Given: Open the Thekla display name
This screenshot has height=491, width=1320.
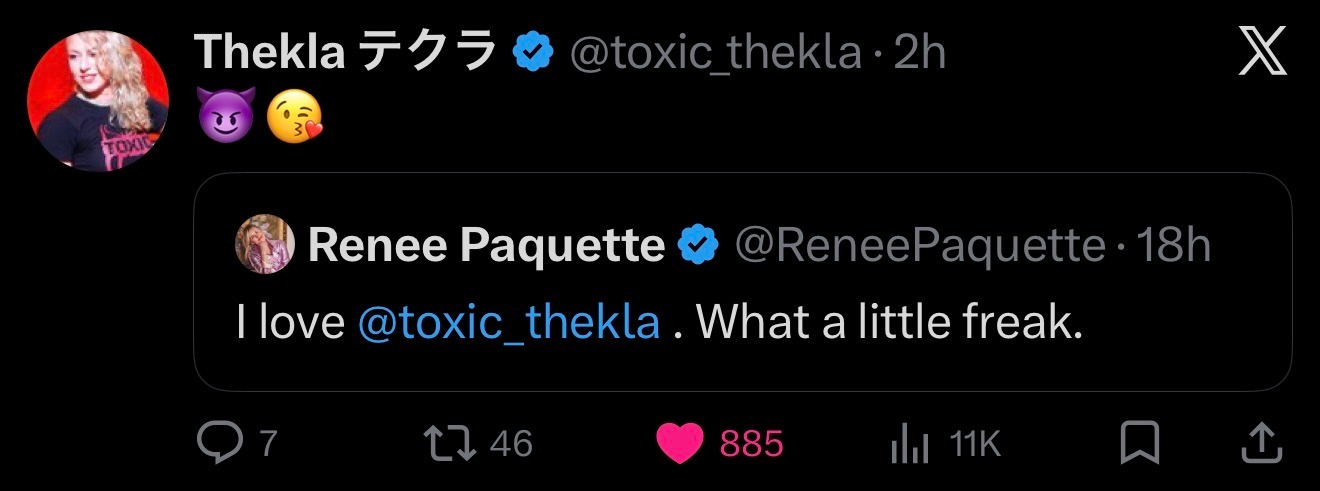Looking at the screenshot, I should pos(346,53).
